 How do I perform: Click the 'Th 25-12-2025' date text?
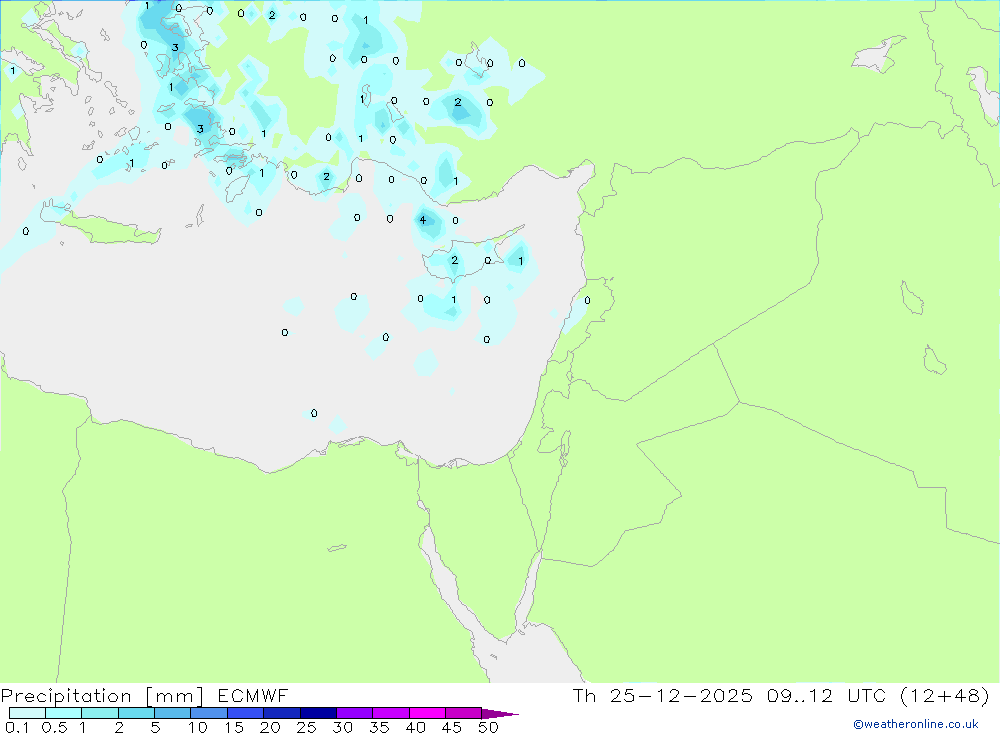click(662, 695)
